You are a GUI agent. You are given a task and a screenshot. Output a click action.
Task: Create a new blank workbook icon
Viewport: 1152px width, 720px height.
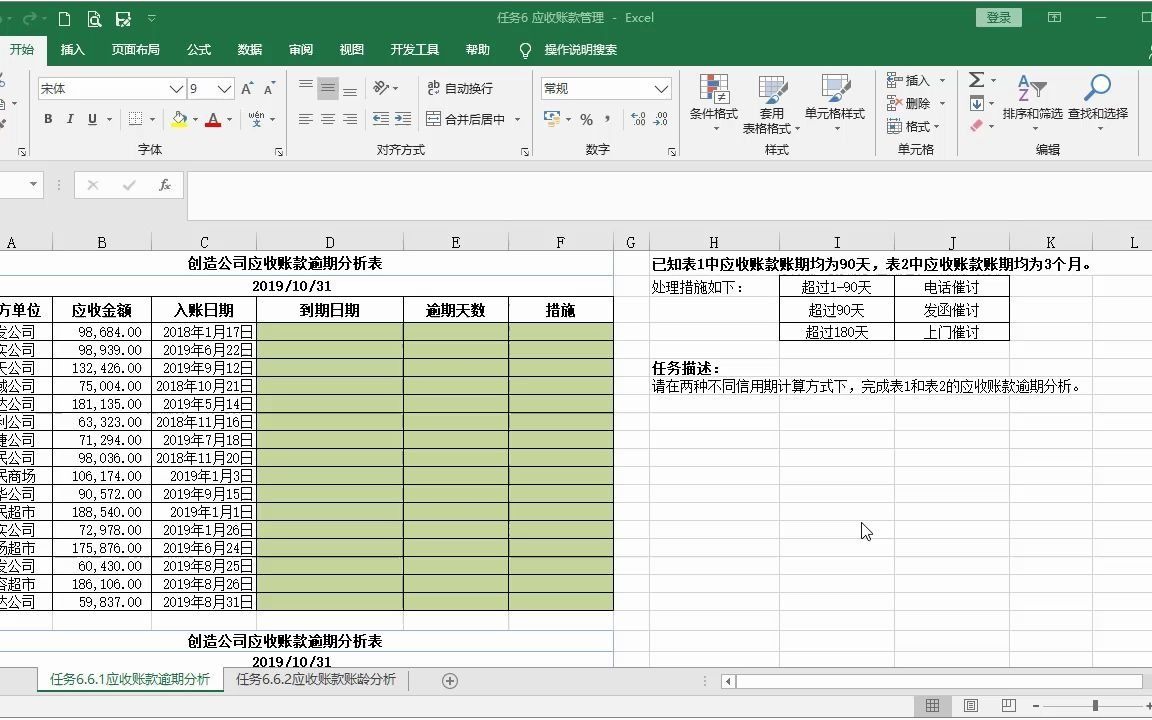tap(65, 18)
